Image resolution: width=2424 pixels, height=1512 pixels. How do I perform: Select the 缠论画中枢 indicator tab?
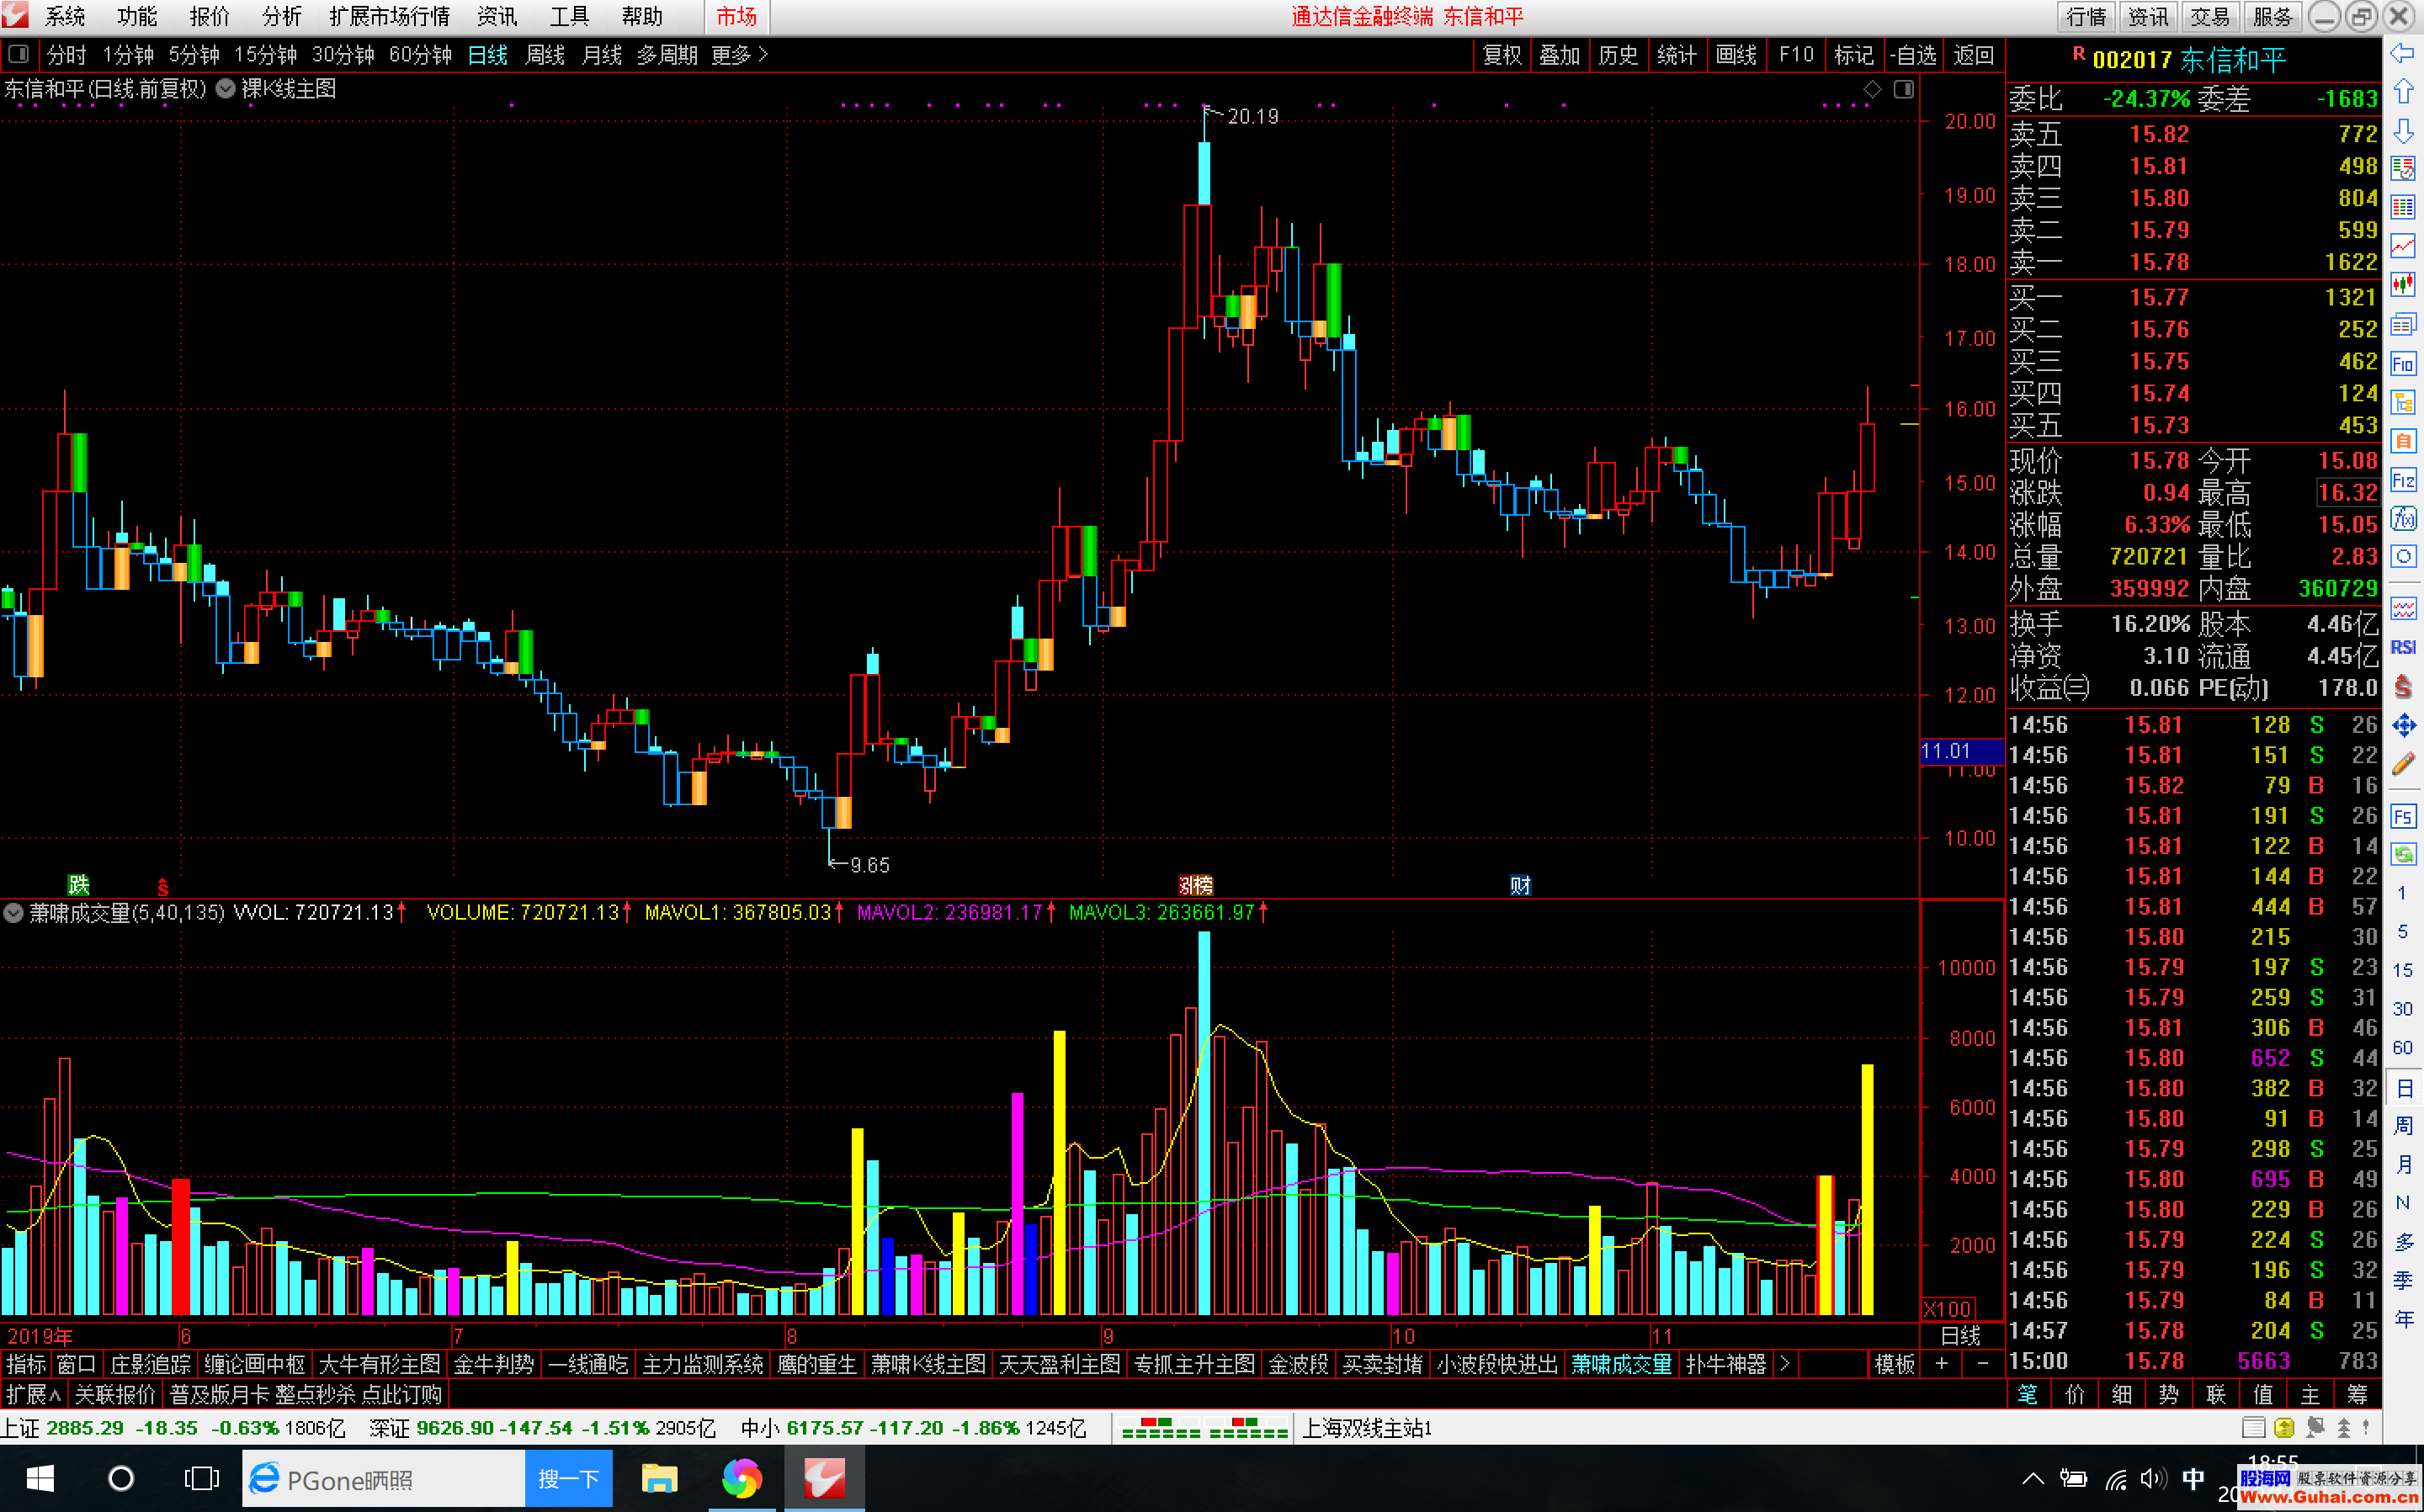[255, 1364]
